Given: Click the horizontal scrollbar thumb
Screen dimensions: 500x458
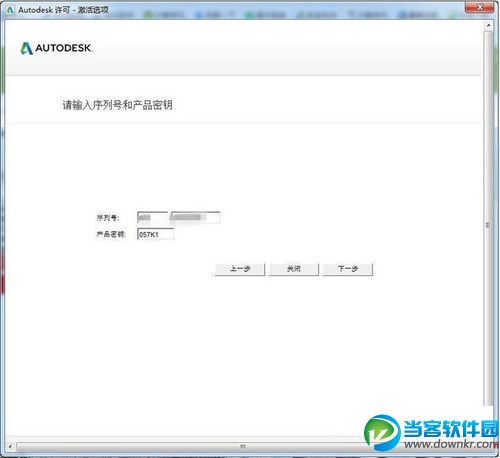Looking at the screenshot, I should point(243,446).
